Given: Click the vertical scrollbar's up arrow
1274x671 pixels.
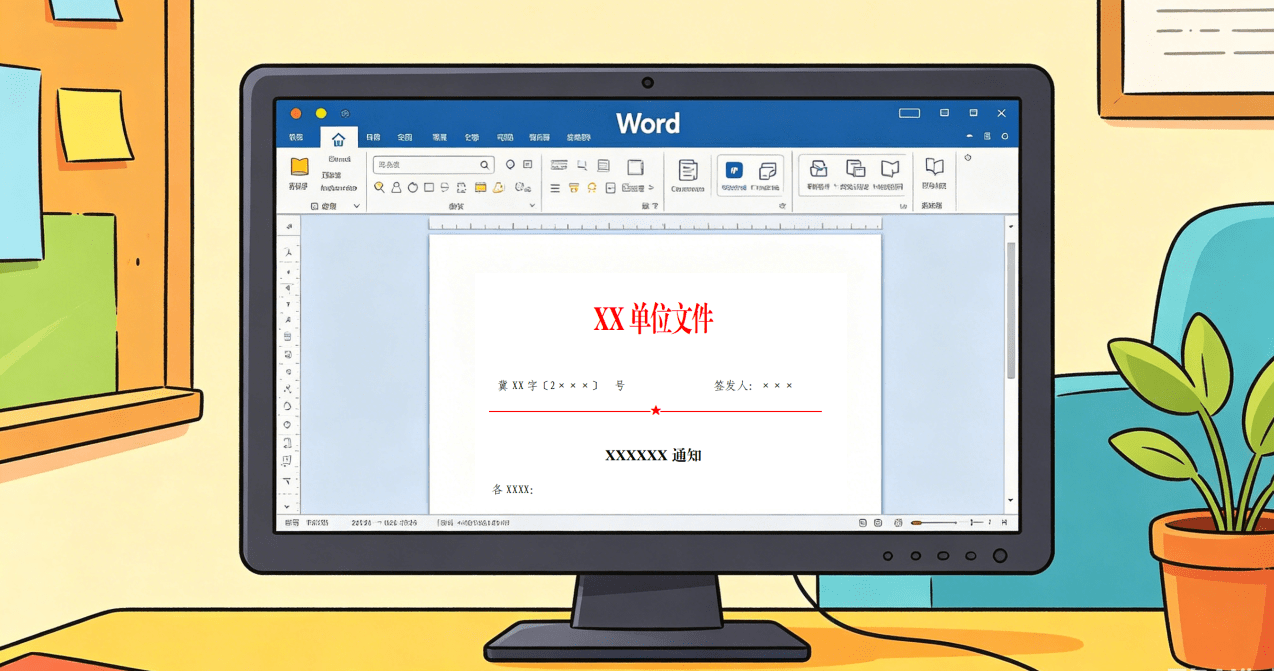Looking at the screenshot, I should (1010, 227).
